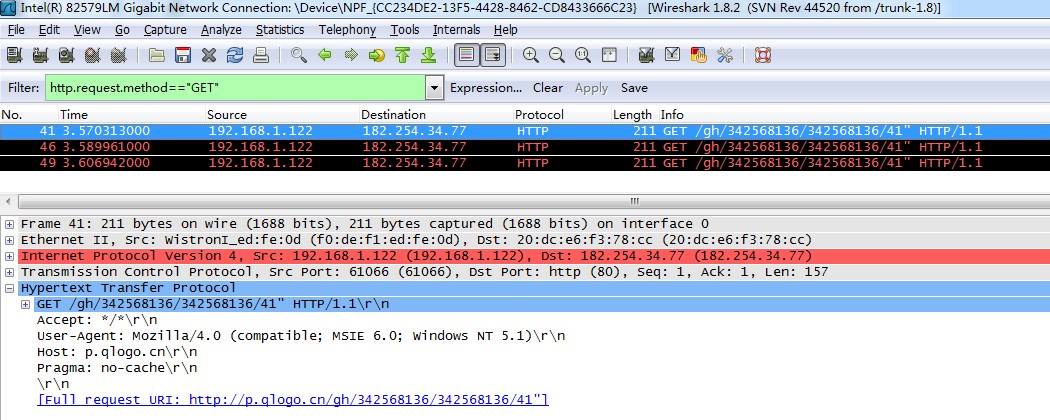Save capture file floppy icon
1050x420 pixels.
(183, 55)
